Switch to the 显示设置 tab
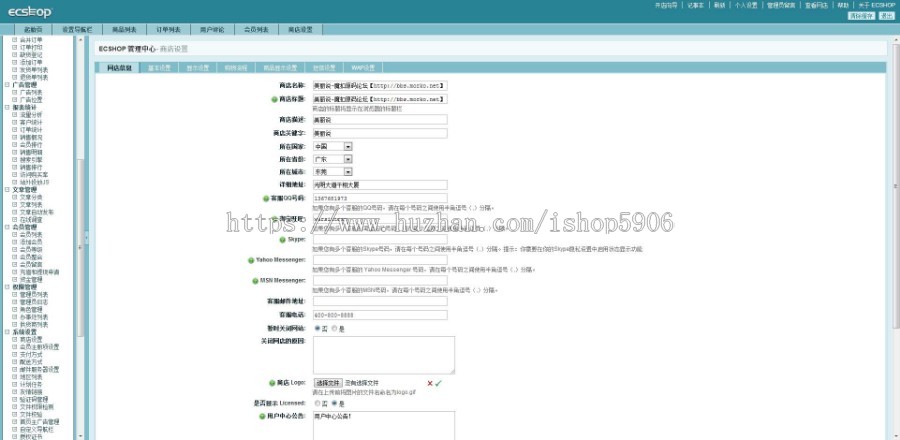The width and height of the screenshot is (900, 440). 197,68
